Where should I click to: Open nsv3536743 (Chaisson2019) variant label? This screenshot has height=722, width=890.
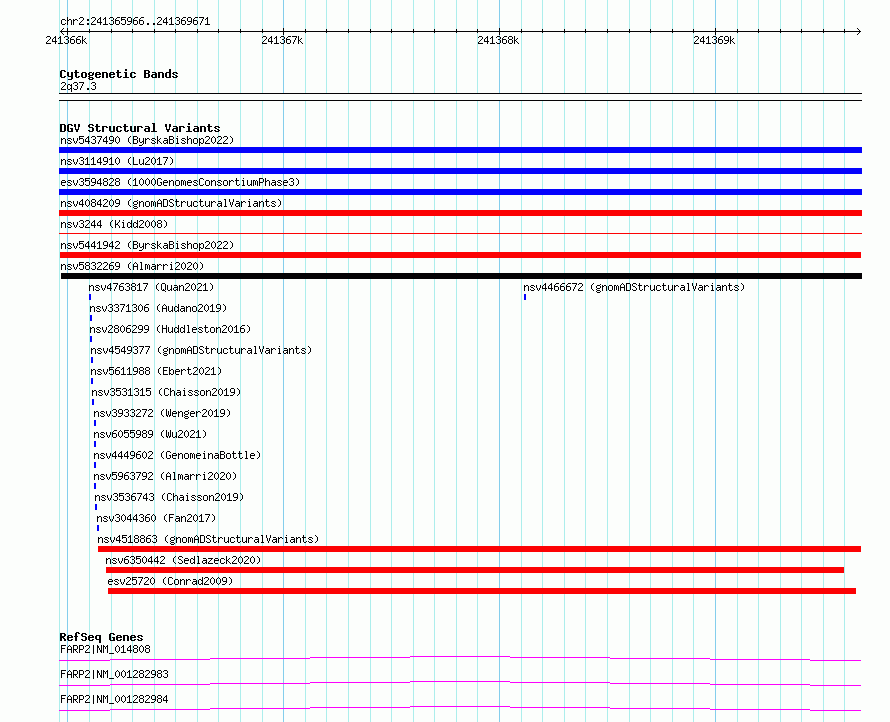[169, 497]
